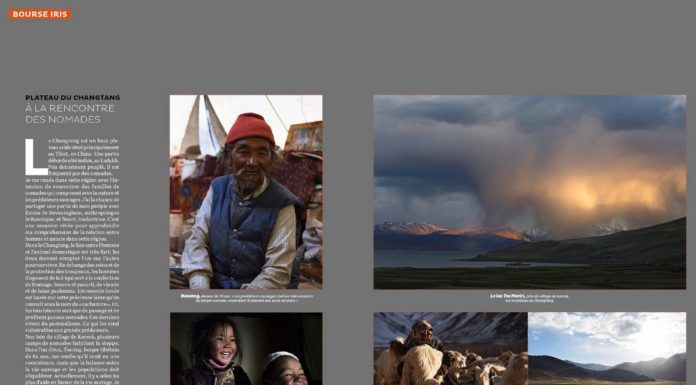Click the paragraph starting Non loin du village
The height and width of the screenshot is (385, 696).
72,359
